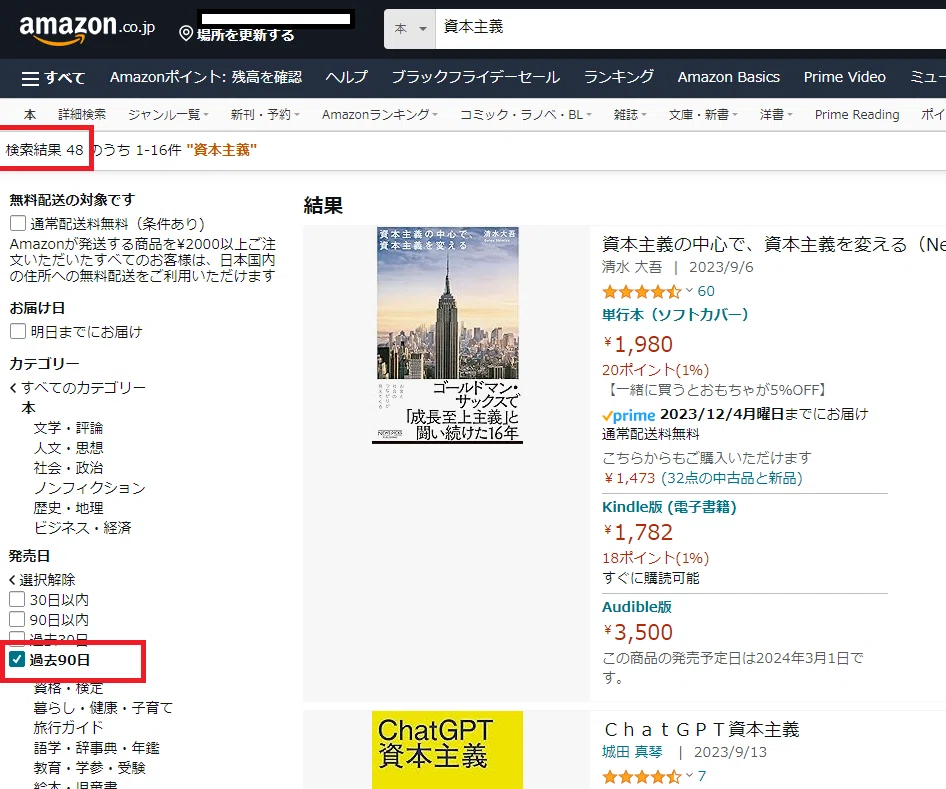Select the ビジネス・経済 category
The image size is (946, 789).
click(x=82, y=528)
